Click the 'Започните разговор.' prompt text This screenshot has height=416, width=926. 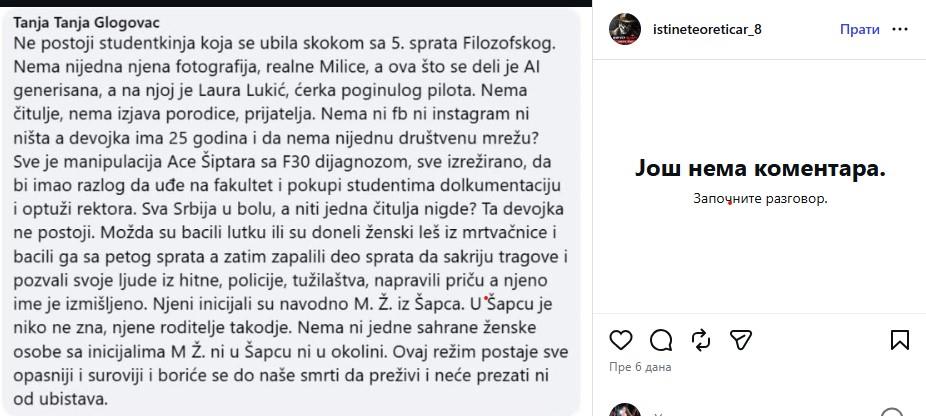point(760,199)
